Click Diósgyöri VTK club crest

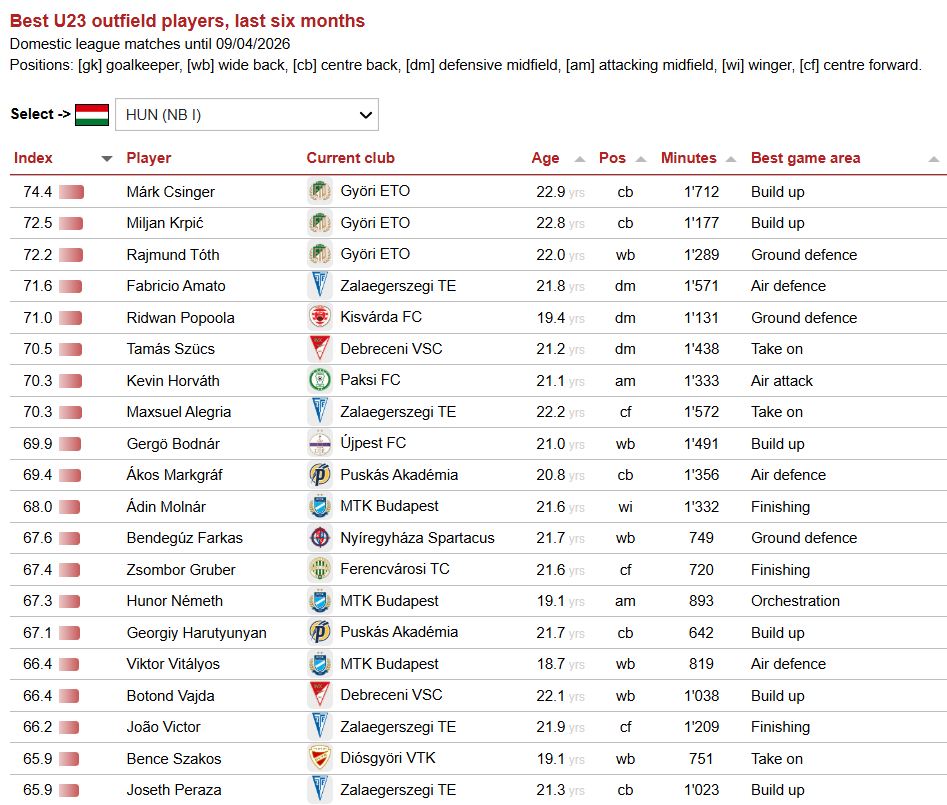pyautogui.click(x=320, y=758)
